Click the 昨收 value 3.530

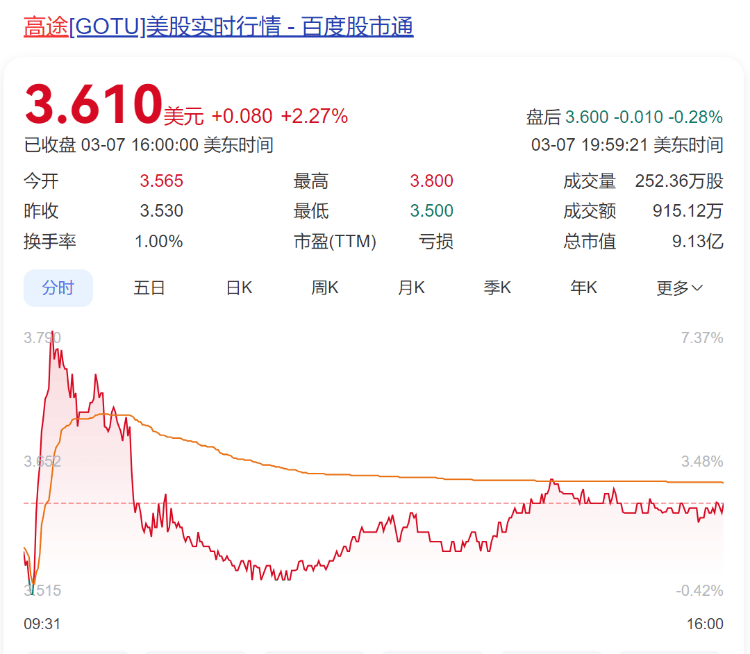point(162,211)
